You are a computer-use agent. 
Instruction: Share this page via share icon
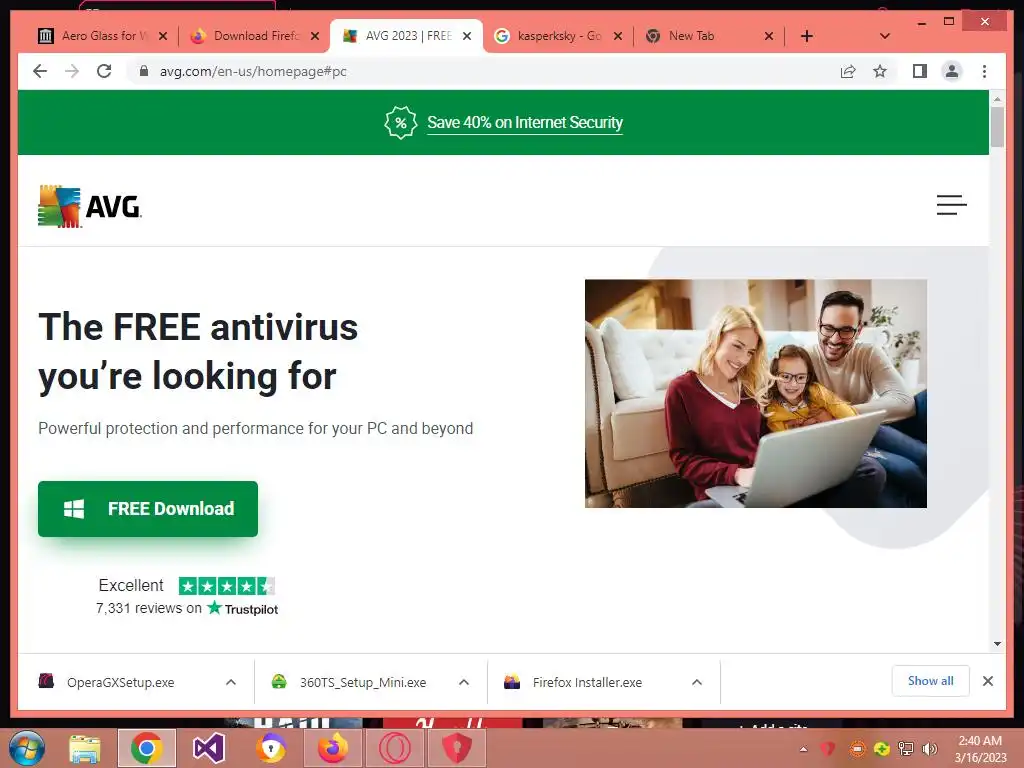(x=848, y=71)
